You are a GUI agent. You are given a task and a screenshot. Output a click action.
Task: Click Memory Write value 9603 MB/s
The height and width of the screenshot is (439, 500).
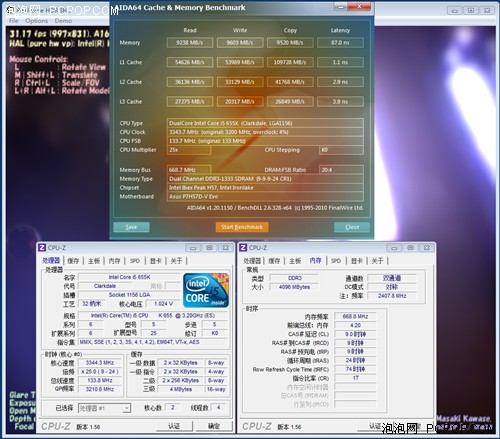[x=240, y=43]
